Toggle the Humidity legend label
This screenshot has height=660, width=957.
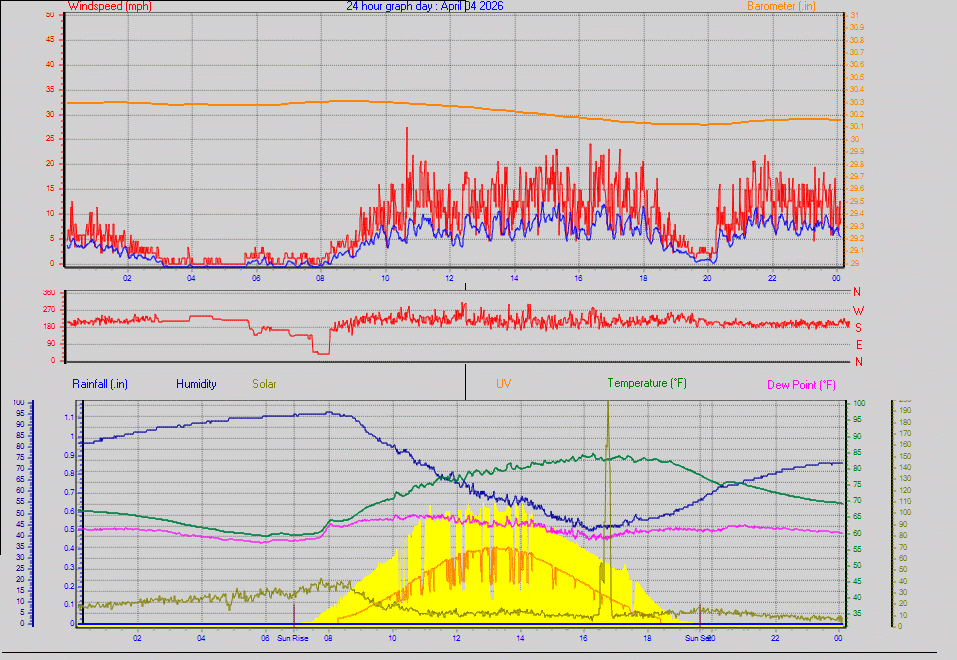[x=196, y=383]
